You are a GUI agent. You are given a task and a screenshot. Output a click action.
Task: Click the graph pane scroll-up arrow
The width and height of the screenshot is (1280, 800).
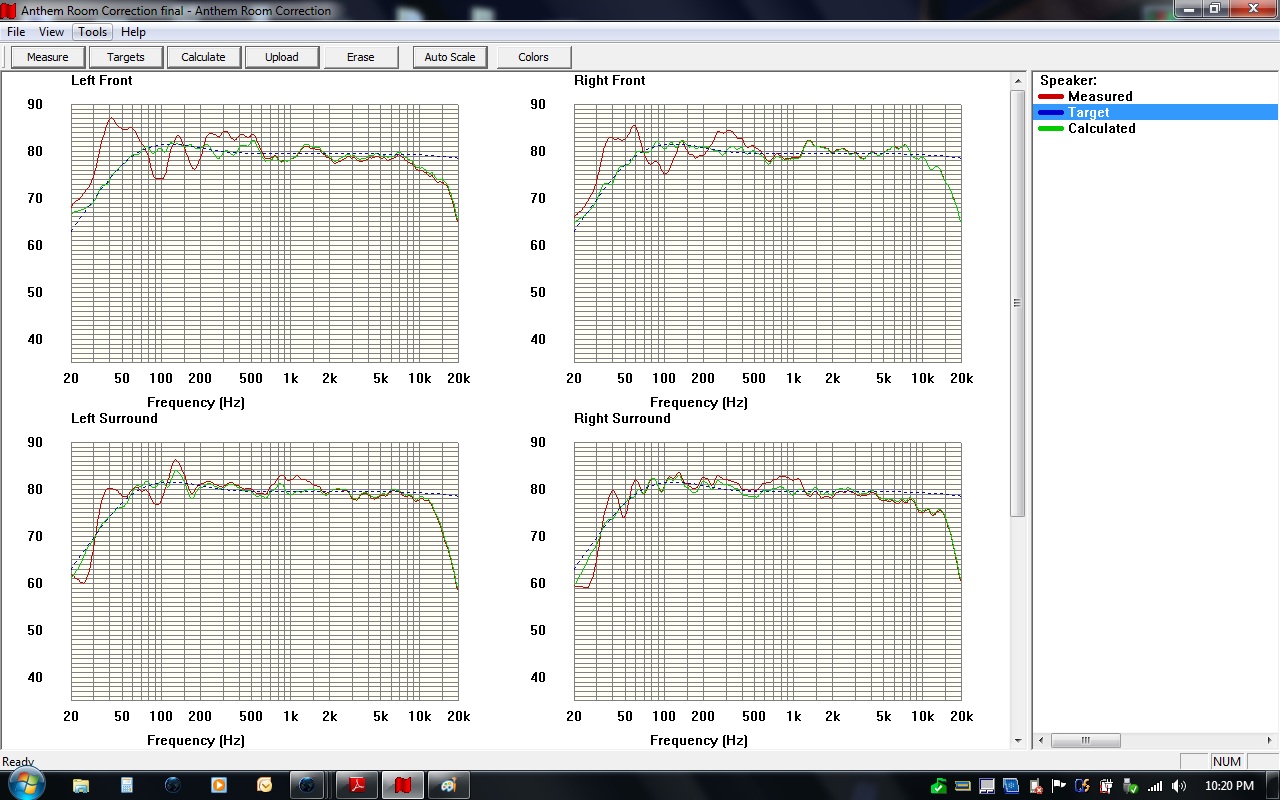(1018, 80)
